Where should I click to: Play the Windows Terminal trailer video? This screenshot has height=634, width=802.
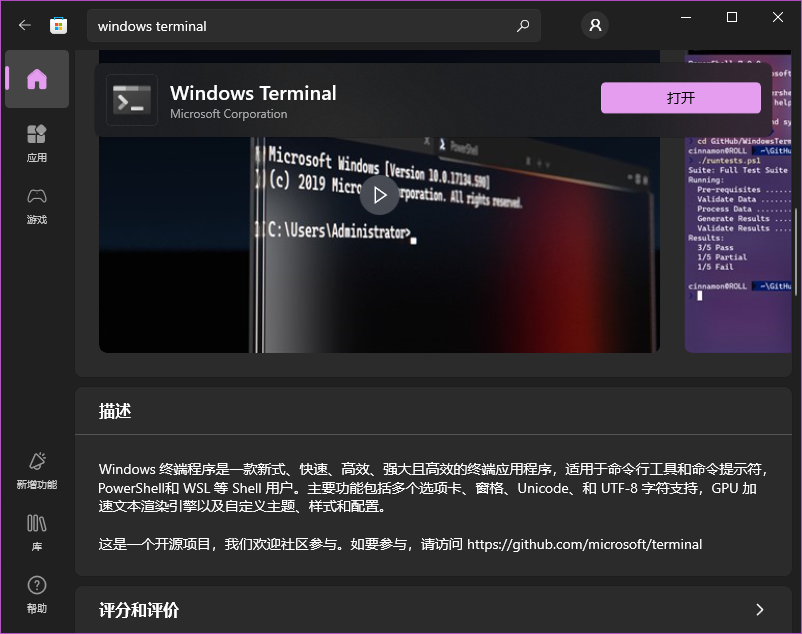(379, 195)
